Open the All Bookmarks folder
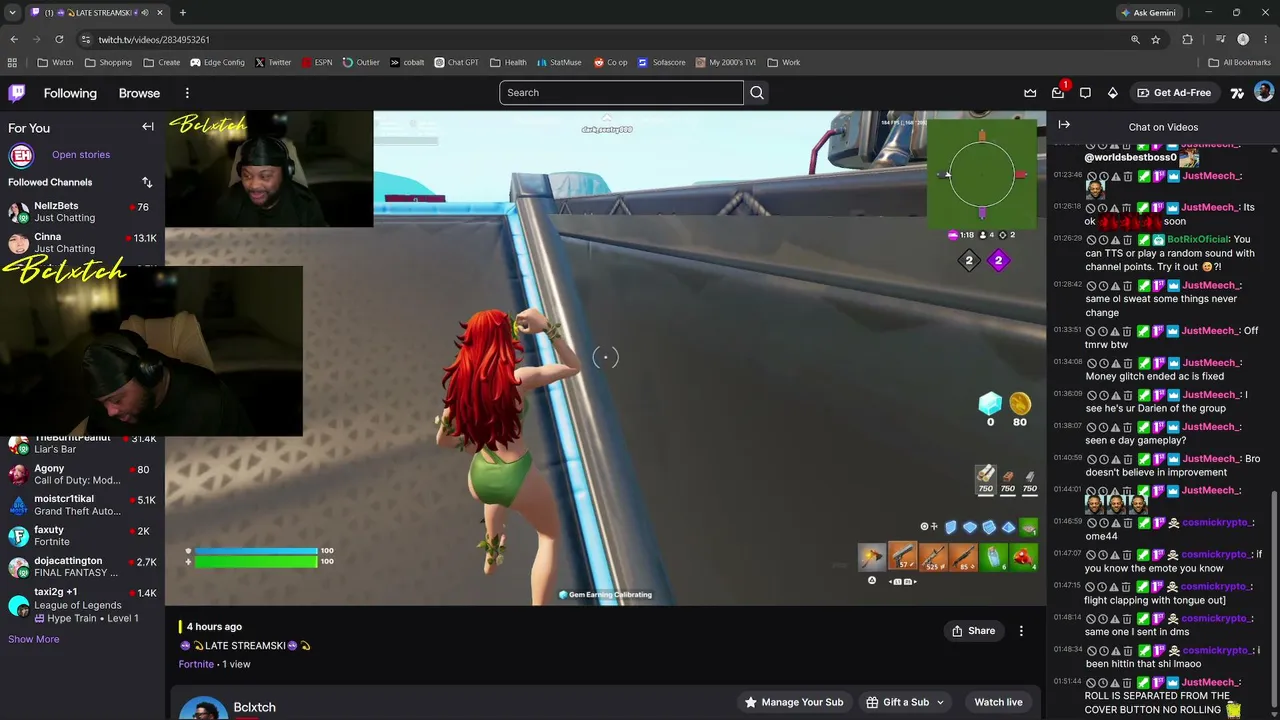 tap(1240, 62)
